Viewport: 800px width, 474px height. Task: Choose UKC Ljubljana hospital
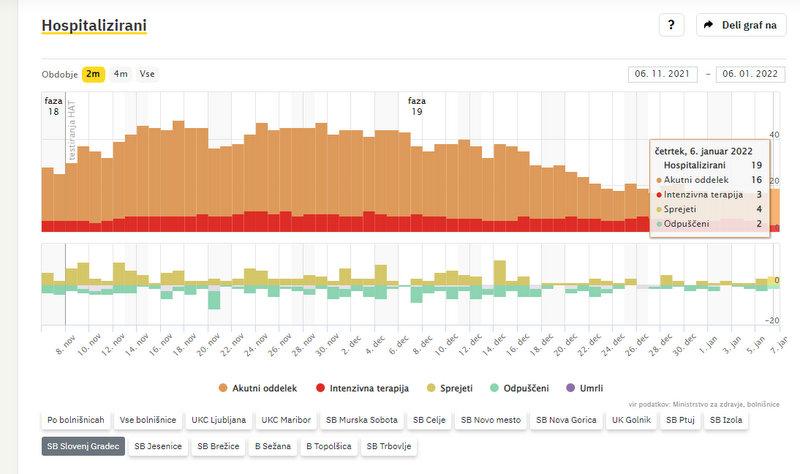[220, 421]
